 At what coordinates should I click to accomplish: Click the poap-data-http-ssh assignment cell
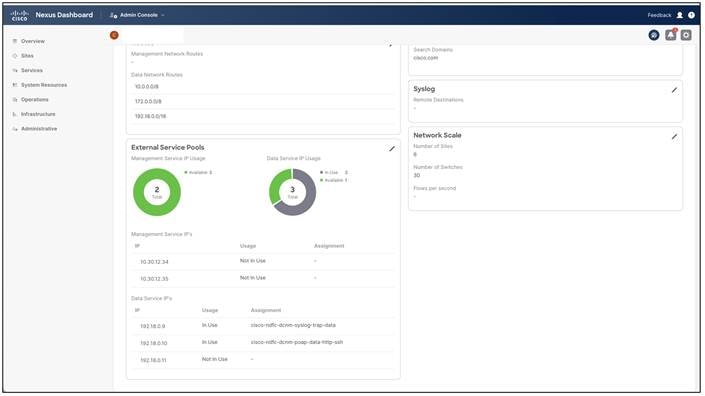(297, 342)
